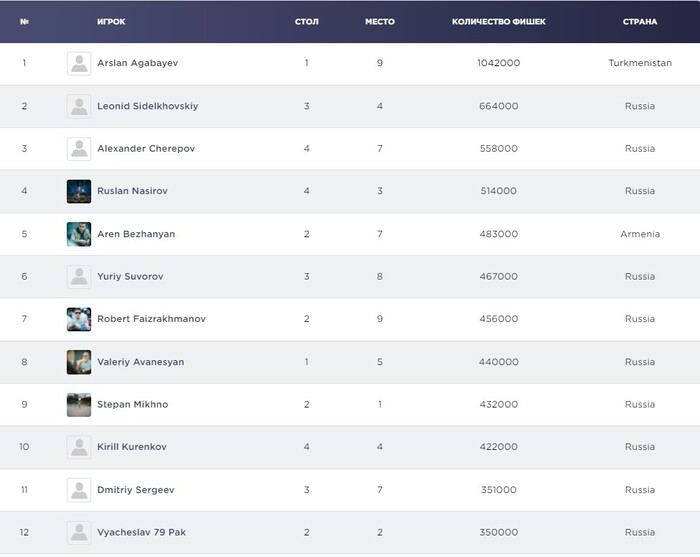
Task: Sort table by СТРАНА column header
Action: coord(640,21)
